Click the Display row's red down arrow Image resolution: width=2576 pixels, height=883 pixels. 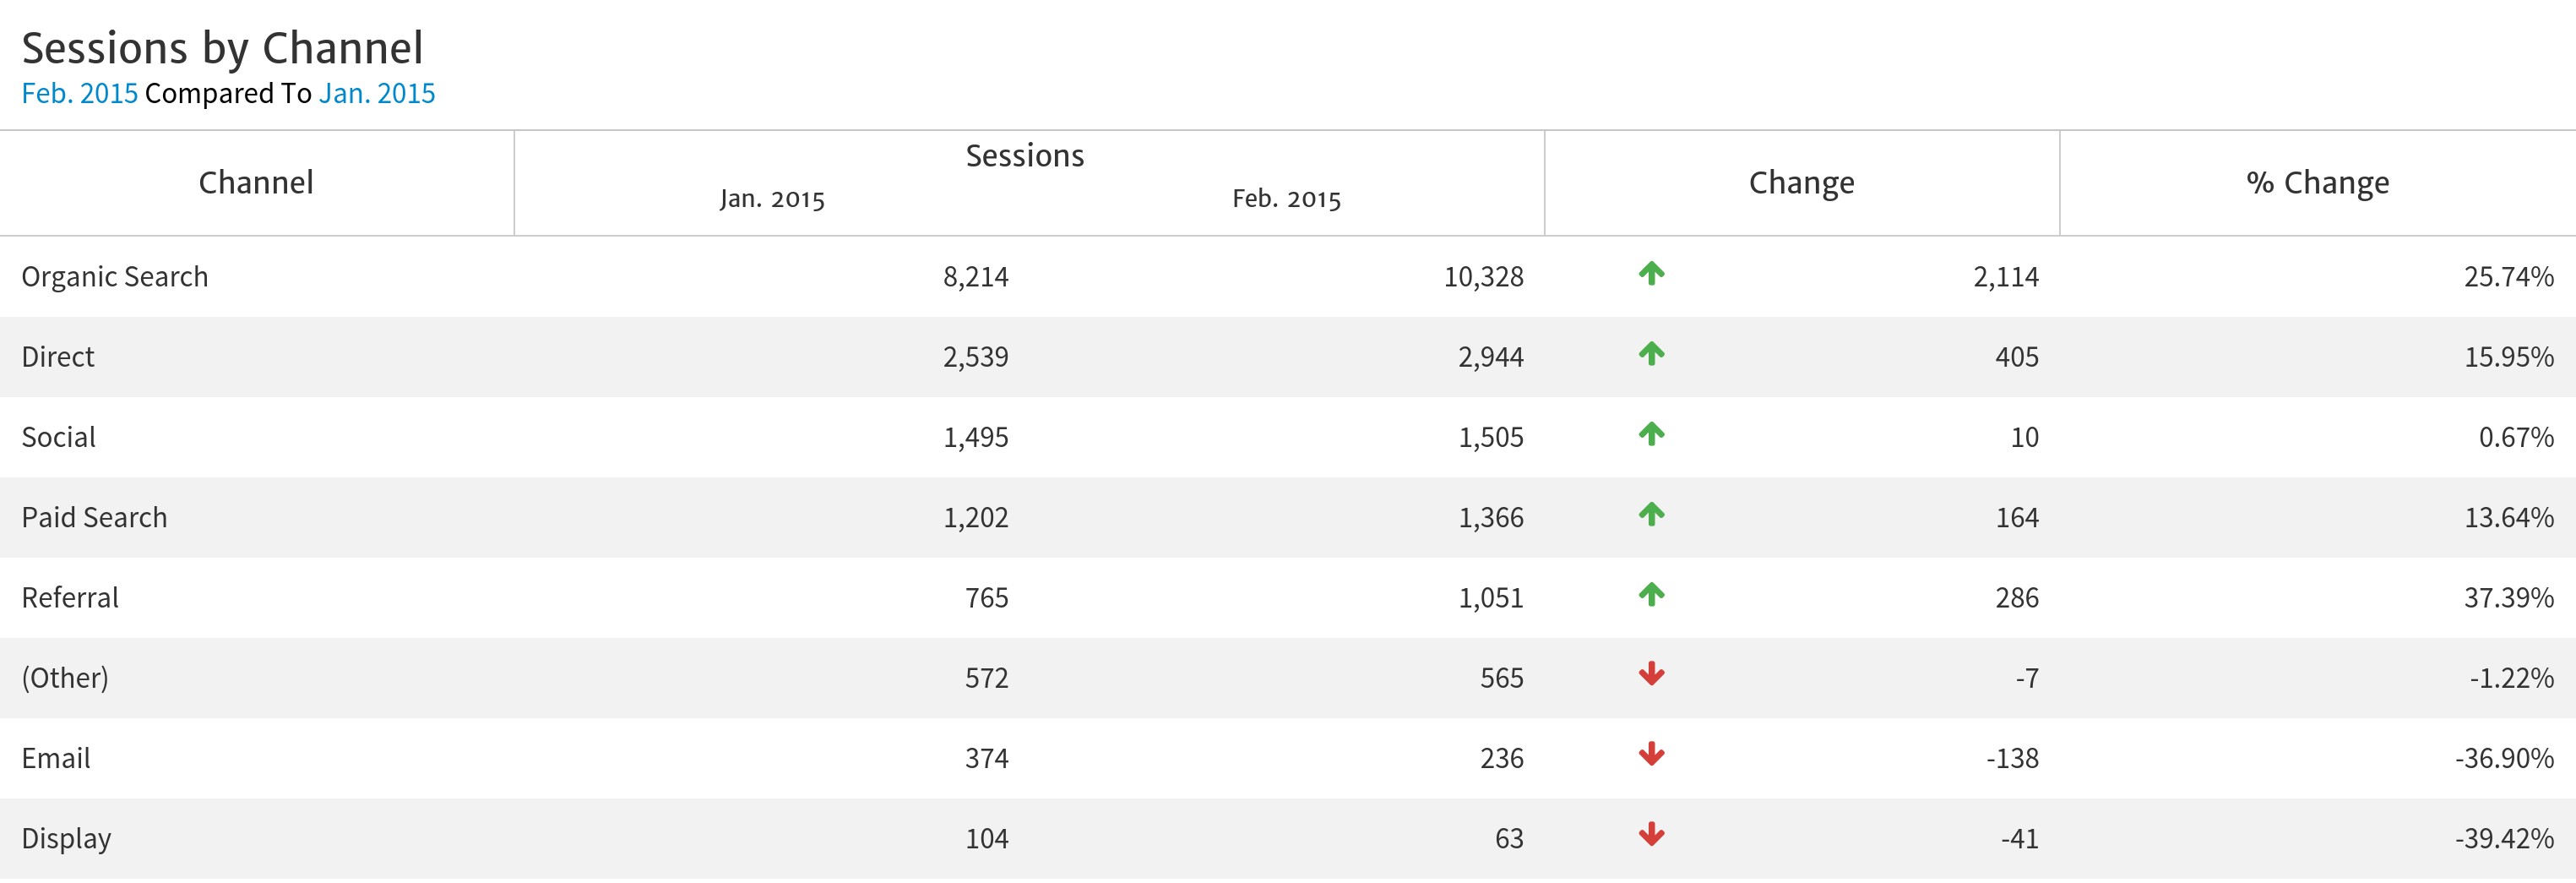click(1651, 834)
